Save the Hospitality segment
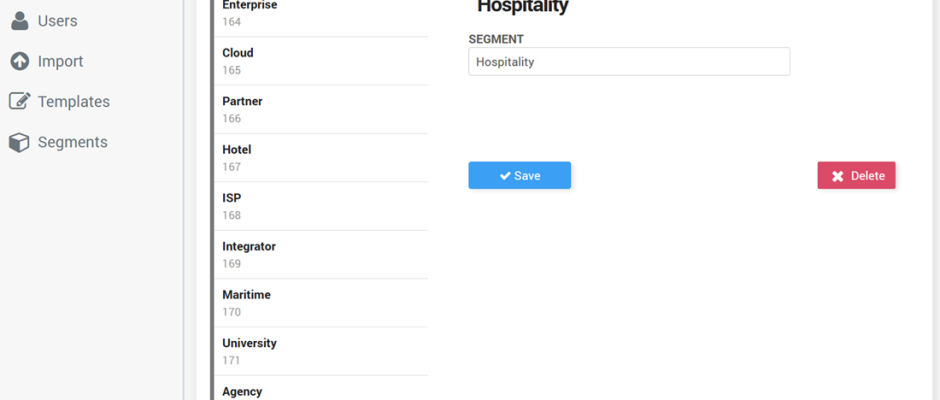940x400 pixels. (x=520, y=175)
